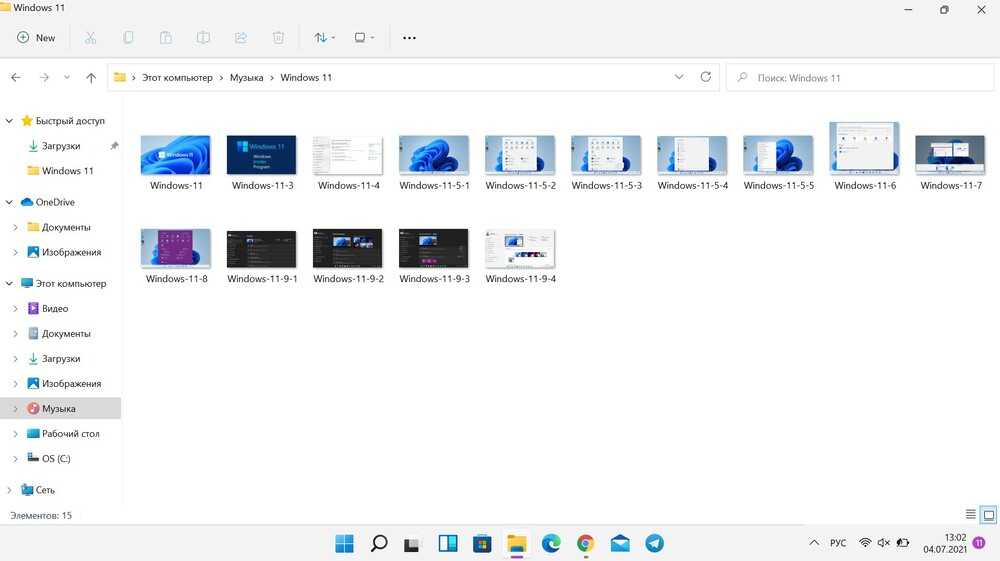Click the New button
The height and width of the screenshot is (561, 1000).
click(x=36, y=38)
